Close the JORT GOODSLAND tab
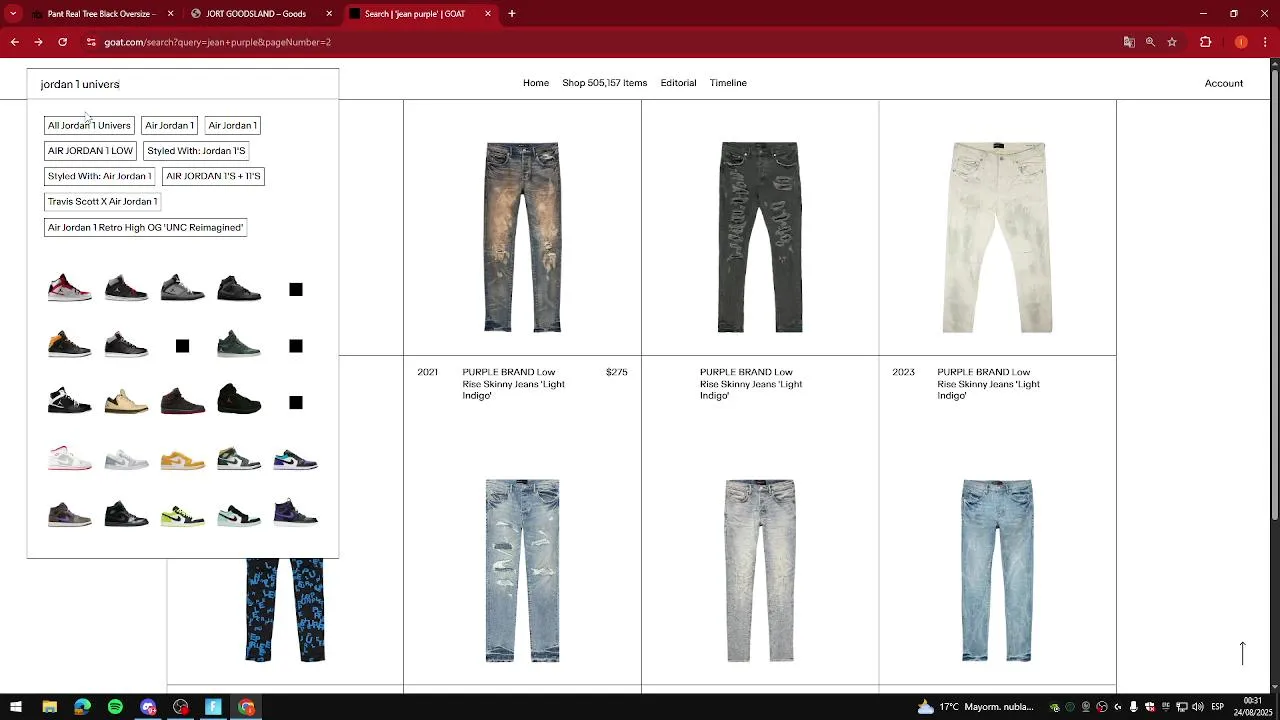Image resolution: width=1280 pixels, height=720 pixels. tap(329, 14)
